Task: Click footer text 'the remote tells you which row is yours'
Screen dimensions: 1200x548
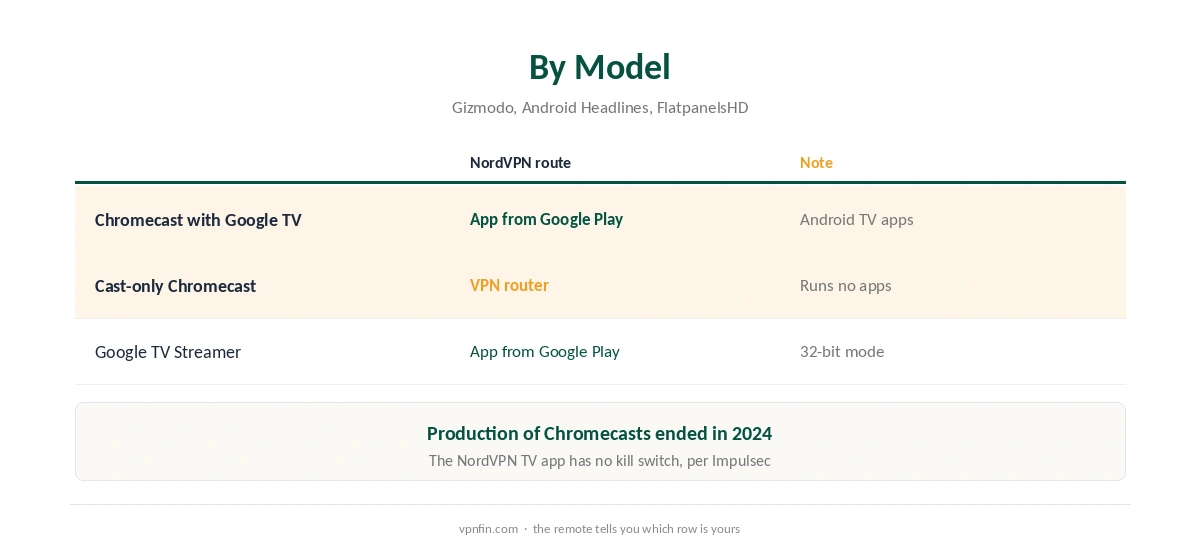Action: tap(636, 529)
